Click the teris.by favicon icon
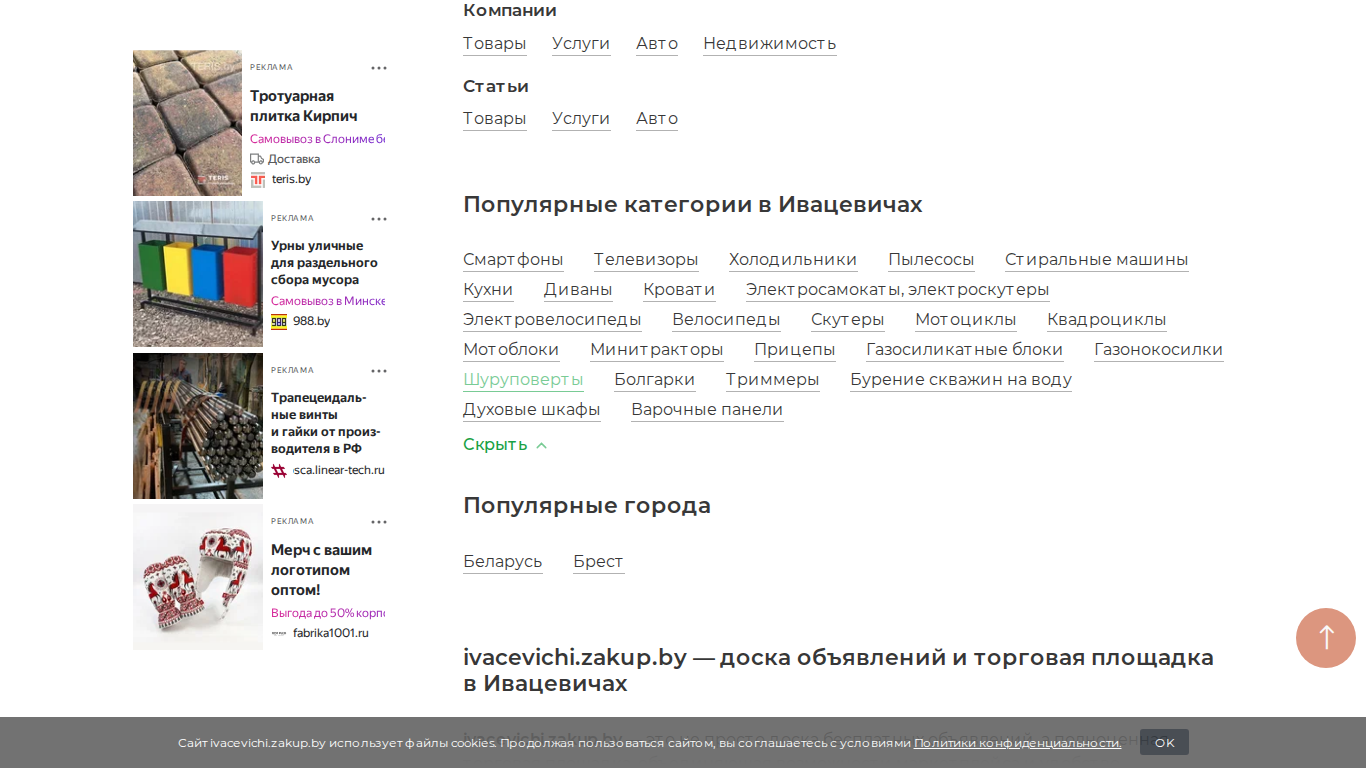Screen dimensions: 1366x768 (258, 180)
